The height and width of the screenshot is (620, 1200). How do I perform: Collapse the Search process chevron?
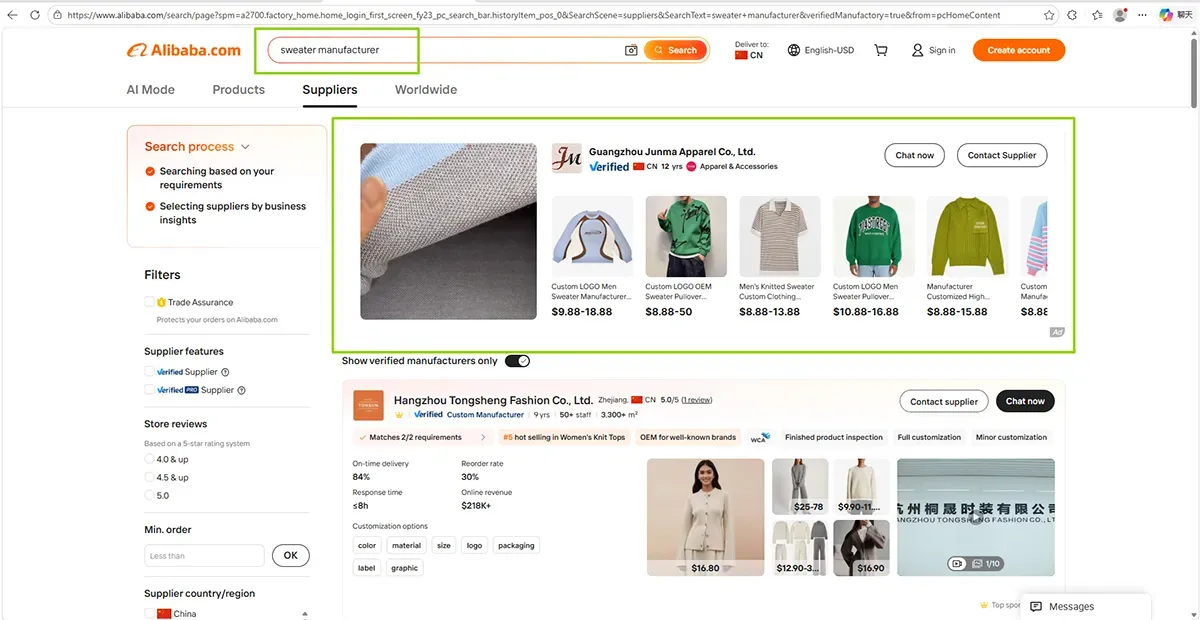click(x=245, y=147)
